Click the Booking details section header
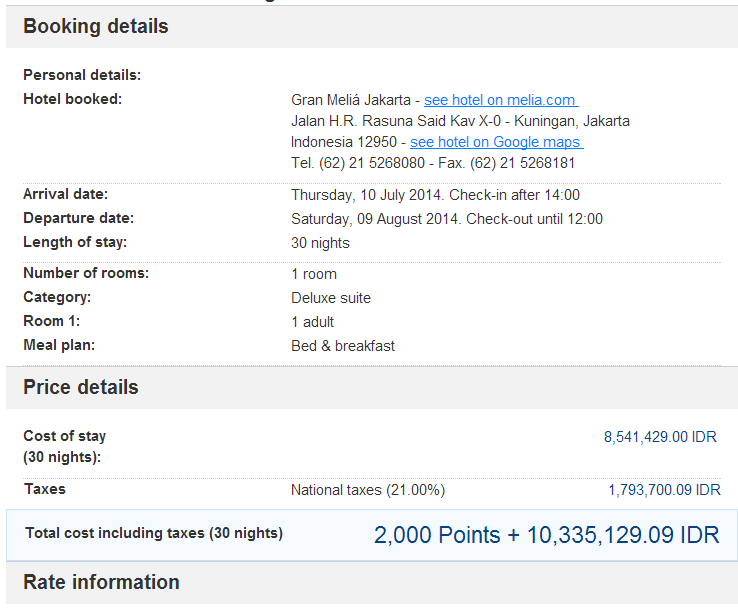Screen dimensions: 738x608 (96, 27)
